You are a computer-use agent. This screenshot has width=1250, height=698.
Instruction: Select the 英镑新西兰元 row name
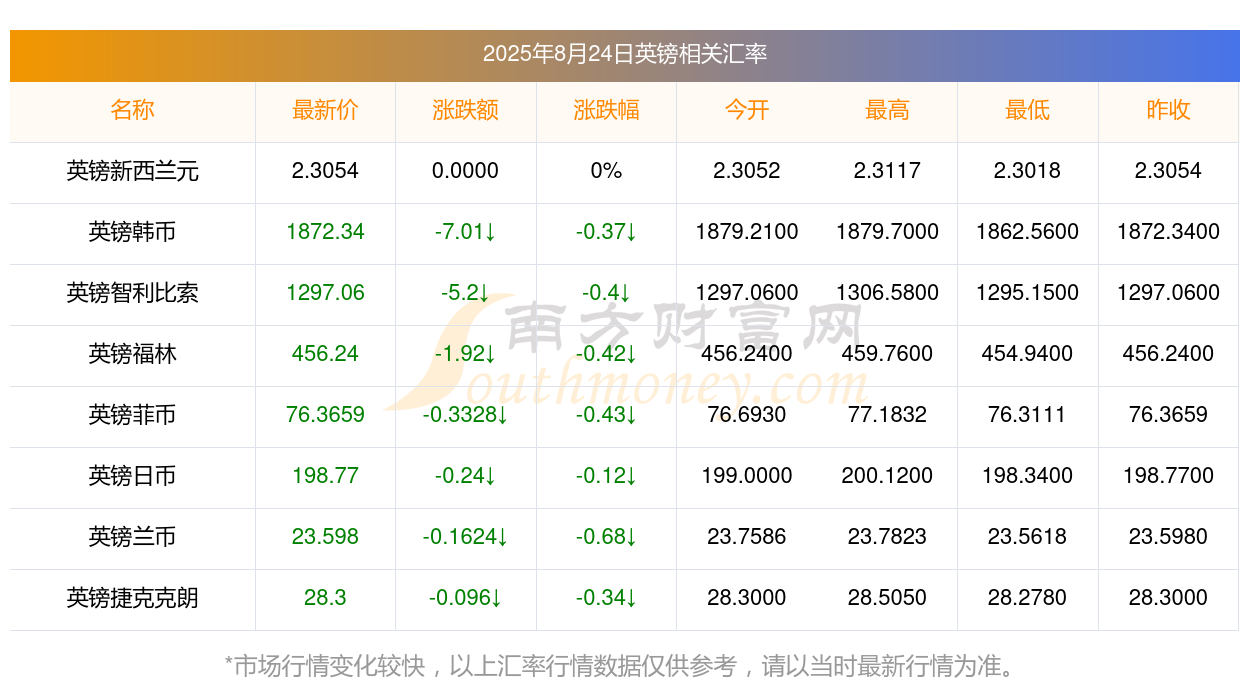pyautogui.click(x=133, y=171)
